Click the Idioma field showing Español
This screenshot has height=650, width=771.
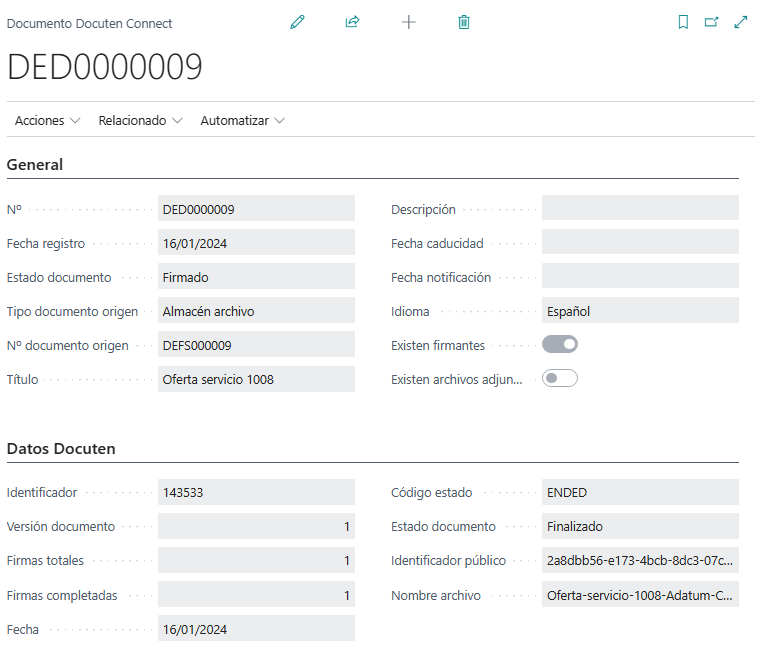(640, 311)
